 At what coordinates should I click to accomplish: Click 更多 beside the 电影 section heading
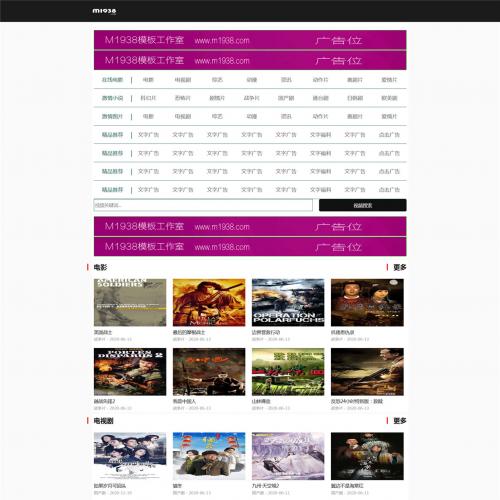(400, 267)
